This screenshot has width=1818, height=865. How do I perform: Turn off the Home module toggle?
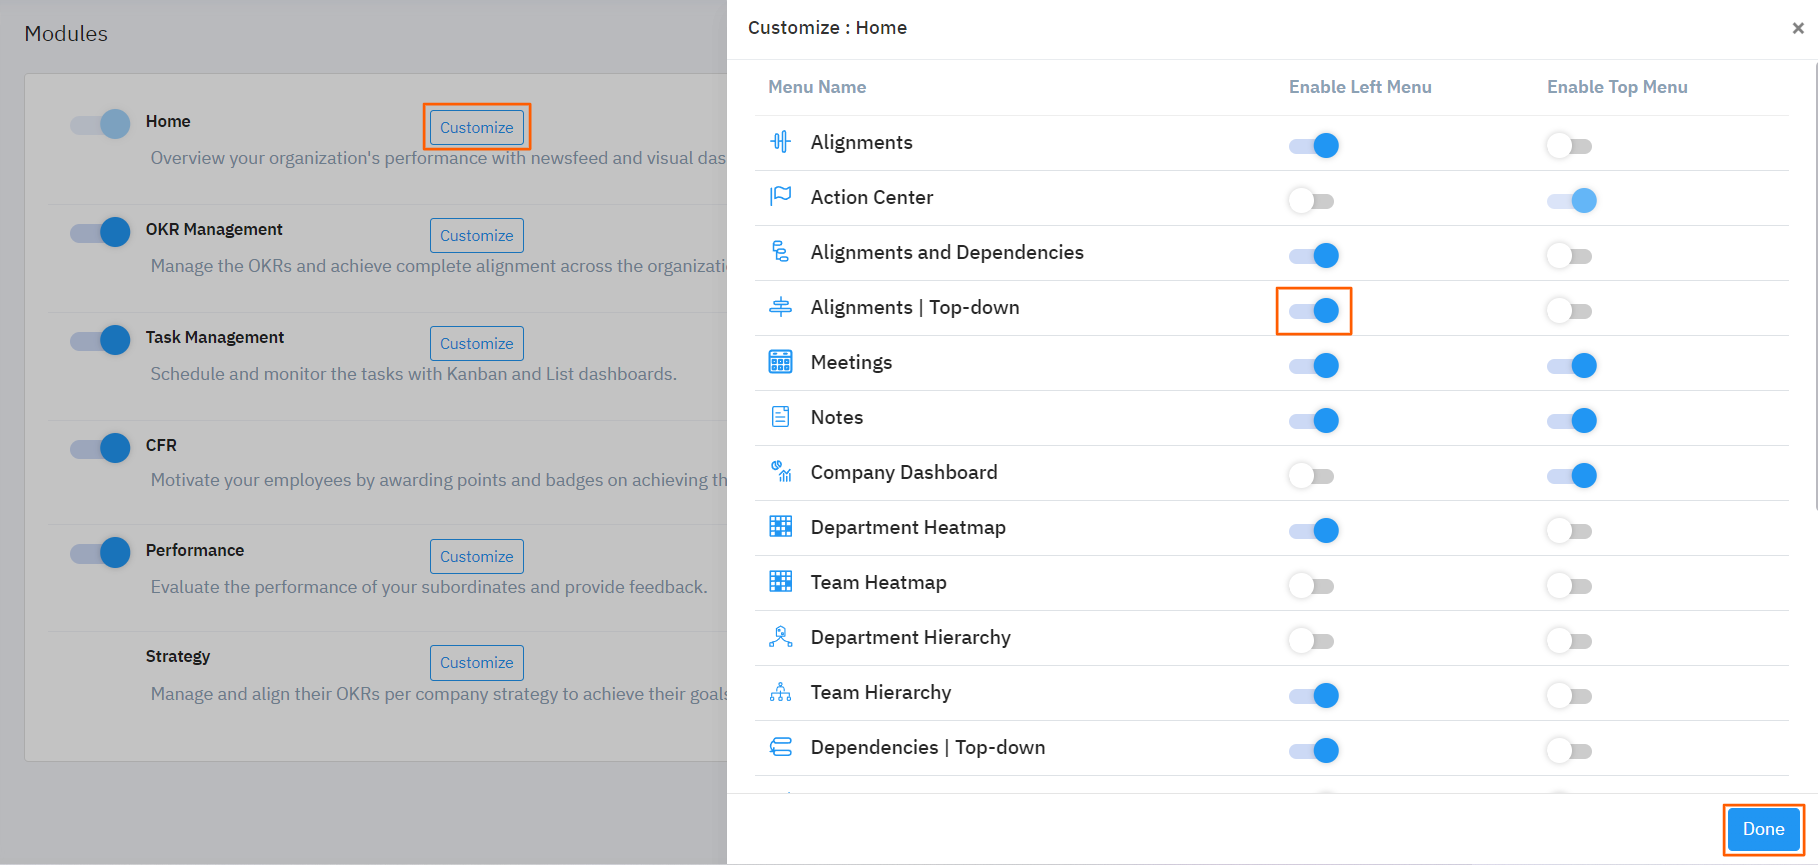click(99, 123)
